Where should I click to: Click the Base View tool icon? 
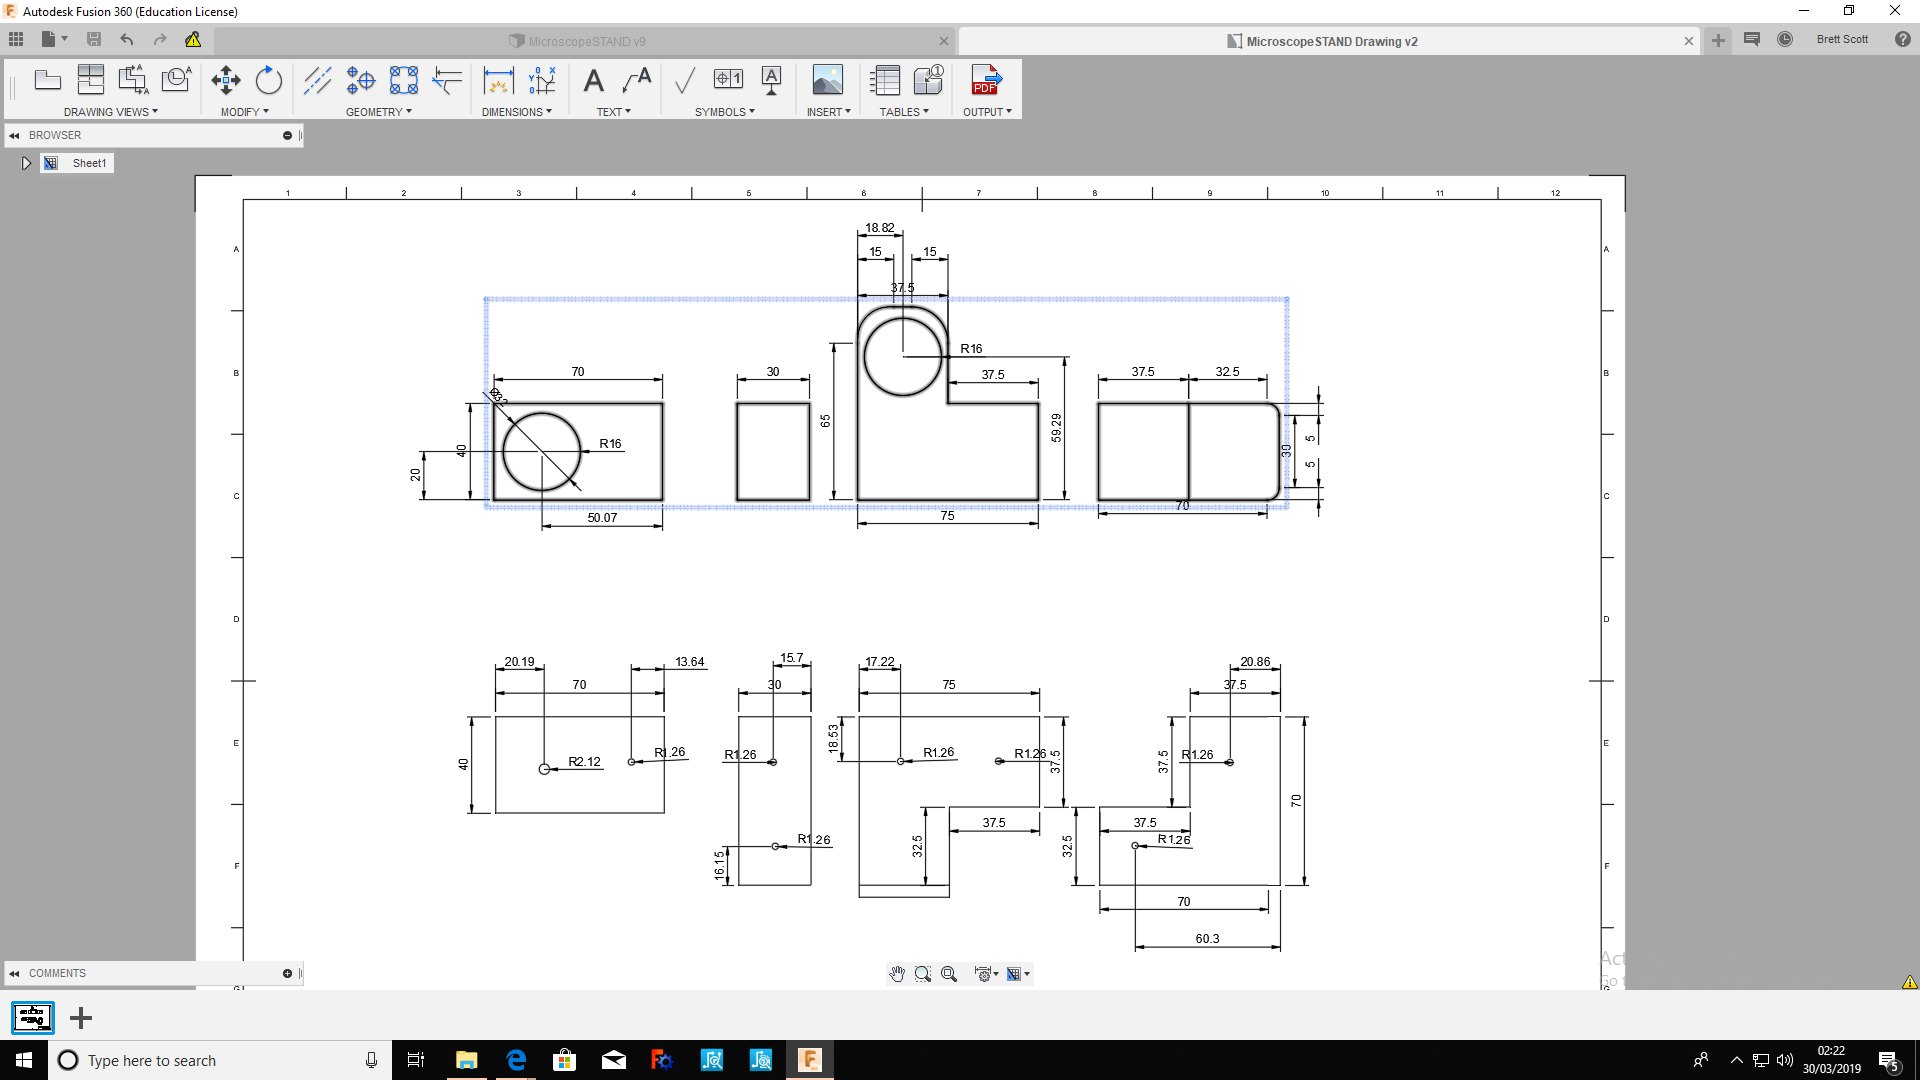(x=47, y=80)
